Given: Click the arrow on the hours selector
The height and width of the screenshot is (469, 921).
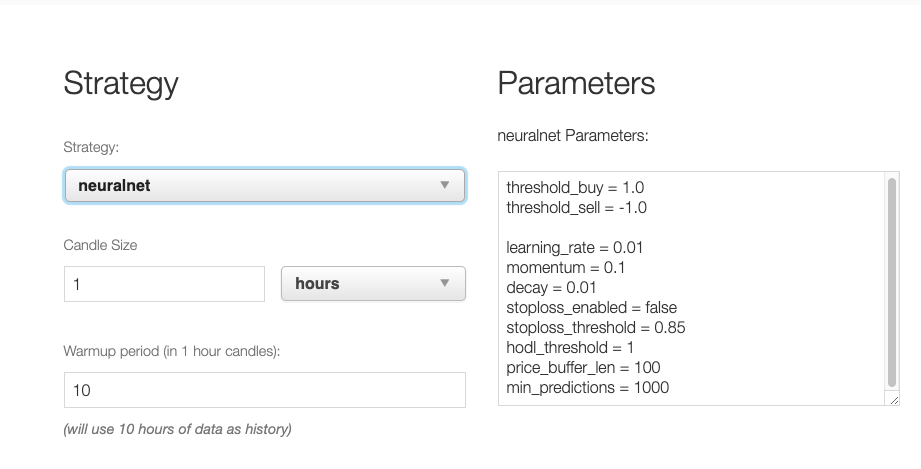Looking at the screenshot, I should tap(445, 284).
